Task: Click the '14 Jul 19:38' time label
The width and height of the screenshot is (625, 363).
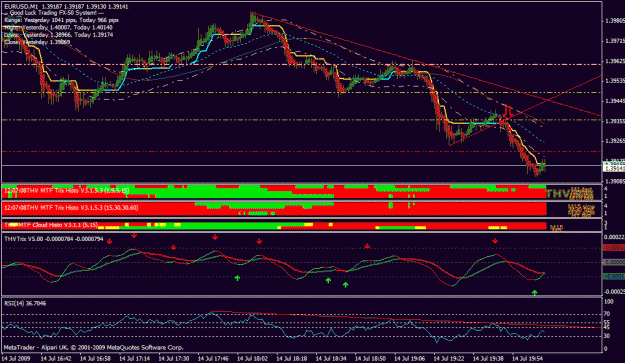Action: [488, 358]
